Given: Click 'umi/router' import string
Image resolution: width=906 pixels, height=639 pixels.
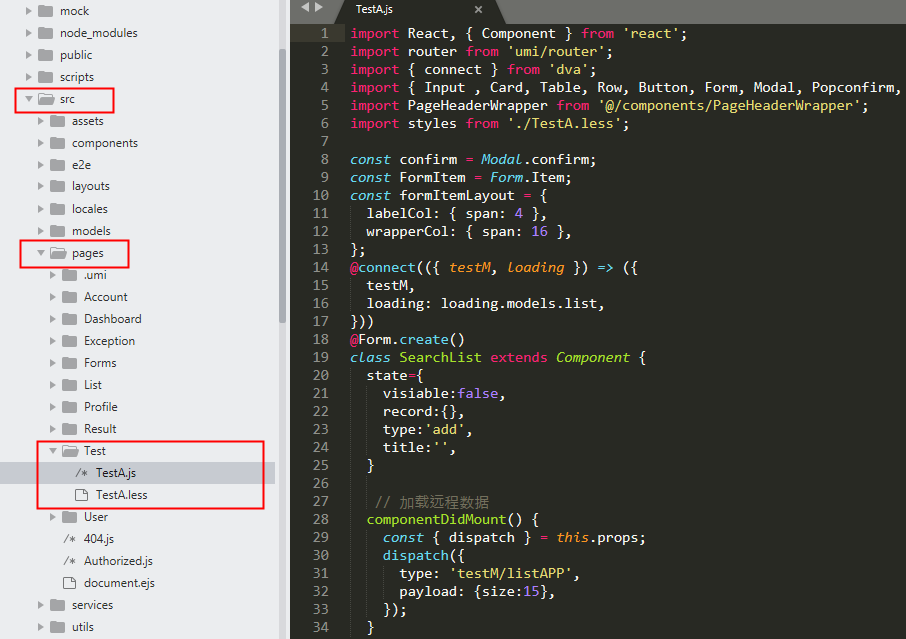Looking at the screenshot, I should [x=556, y=51].
